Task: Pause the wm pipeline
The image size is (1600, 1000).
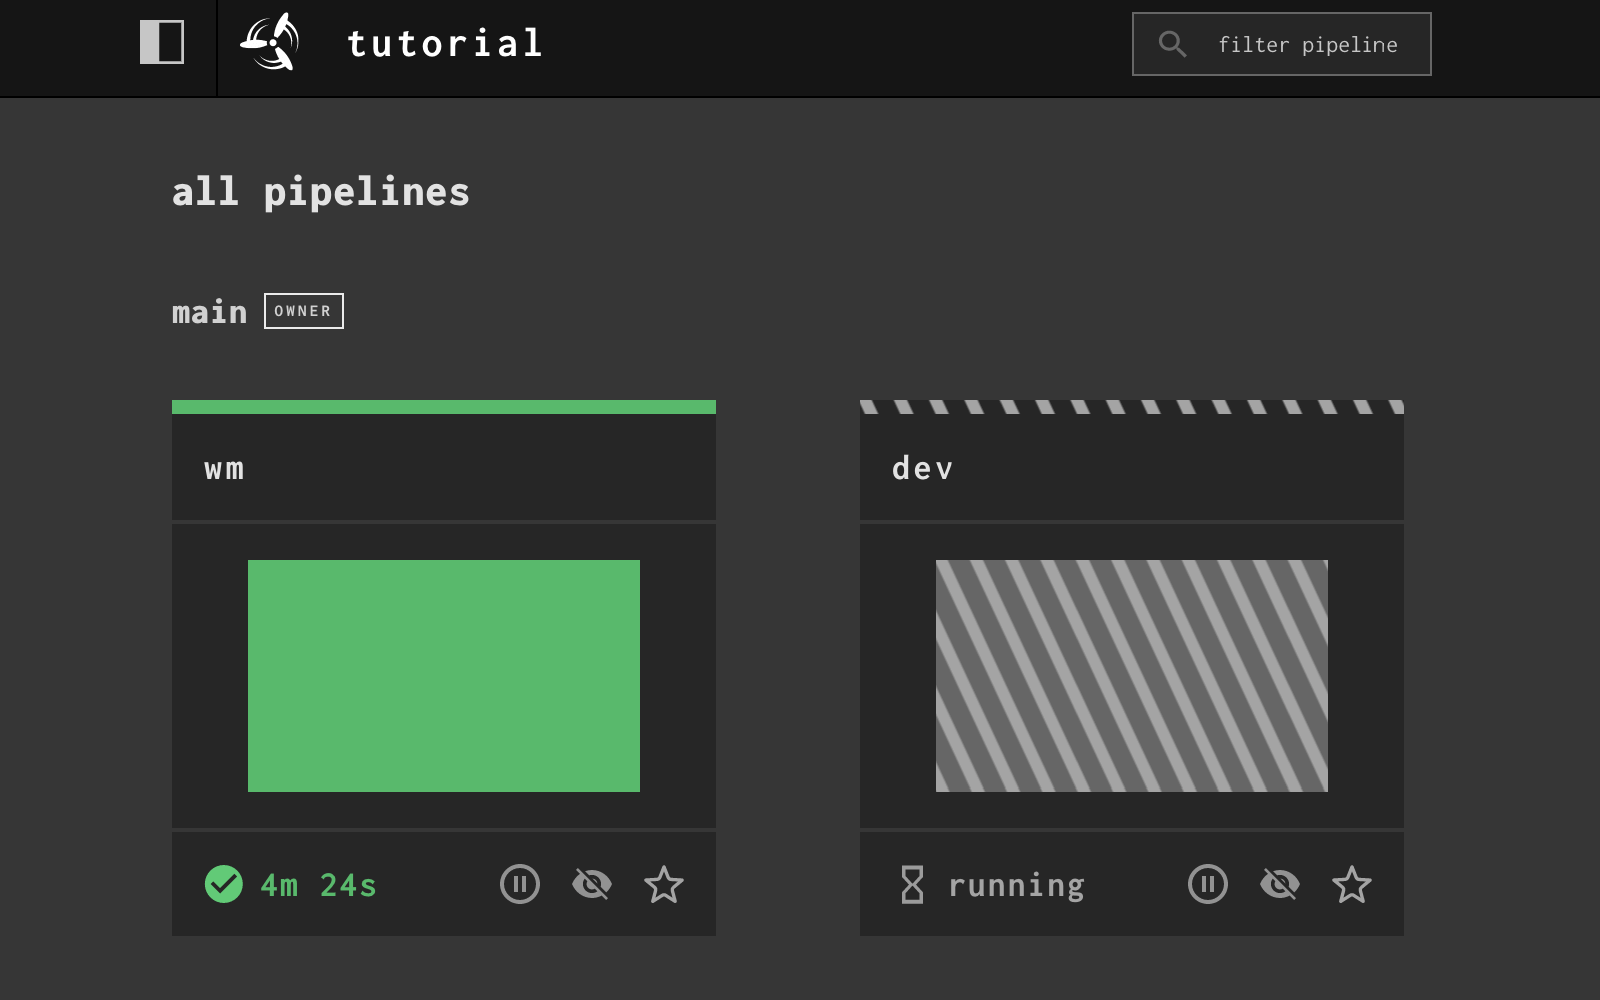Action: pyautogui.click(x=520, y=884)
